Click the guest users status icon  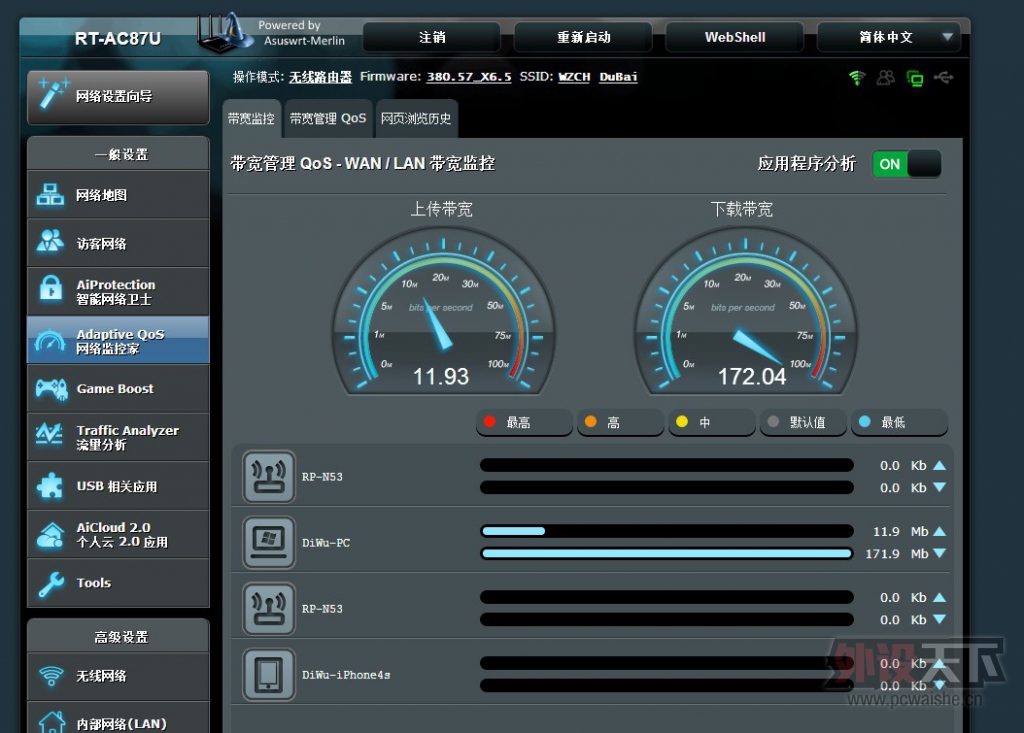pyautogui.click(x=886, y=78)
